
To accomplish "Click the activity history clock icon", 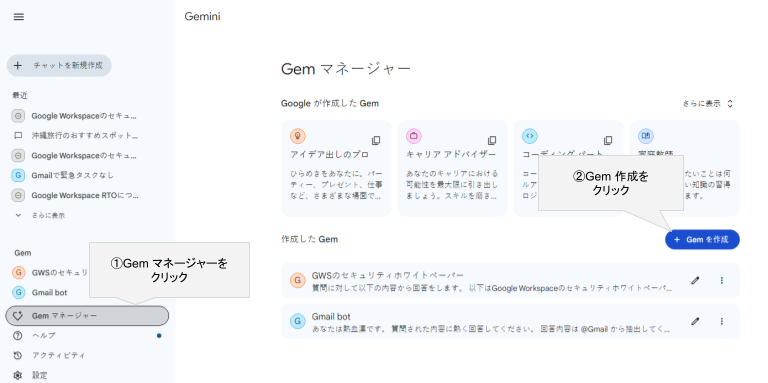I will [18, 355].
